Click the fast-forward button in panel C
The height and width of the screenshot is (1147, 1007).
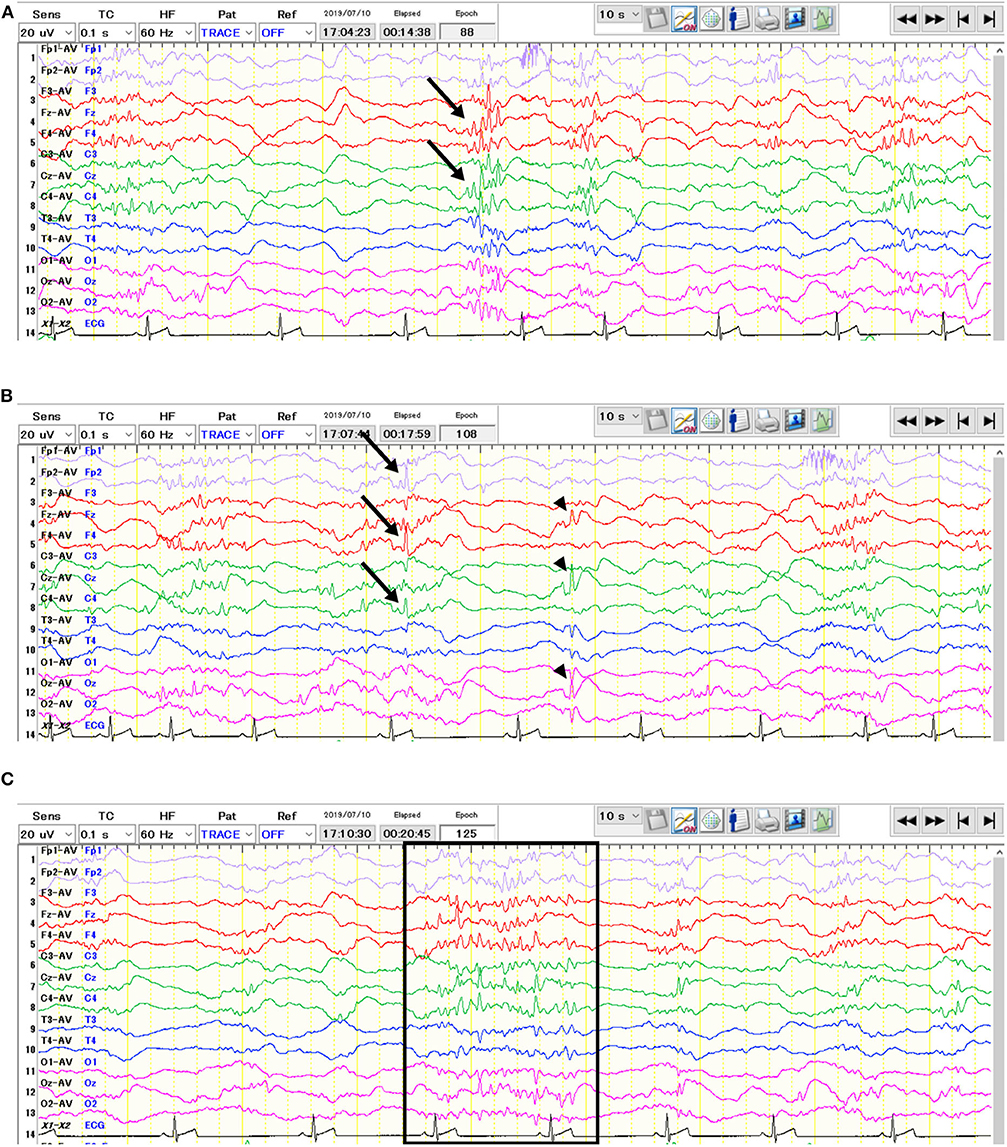pyautogui.click(x=935, y=820)
